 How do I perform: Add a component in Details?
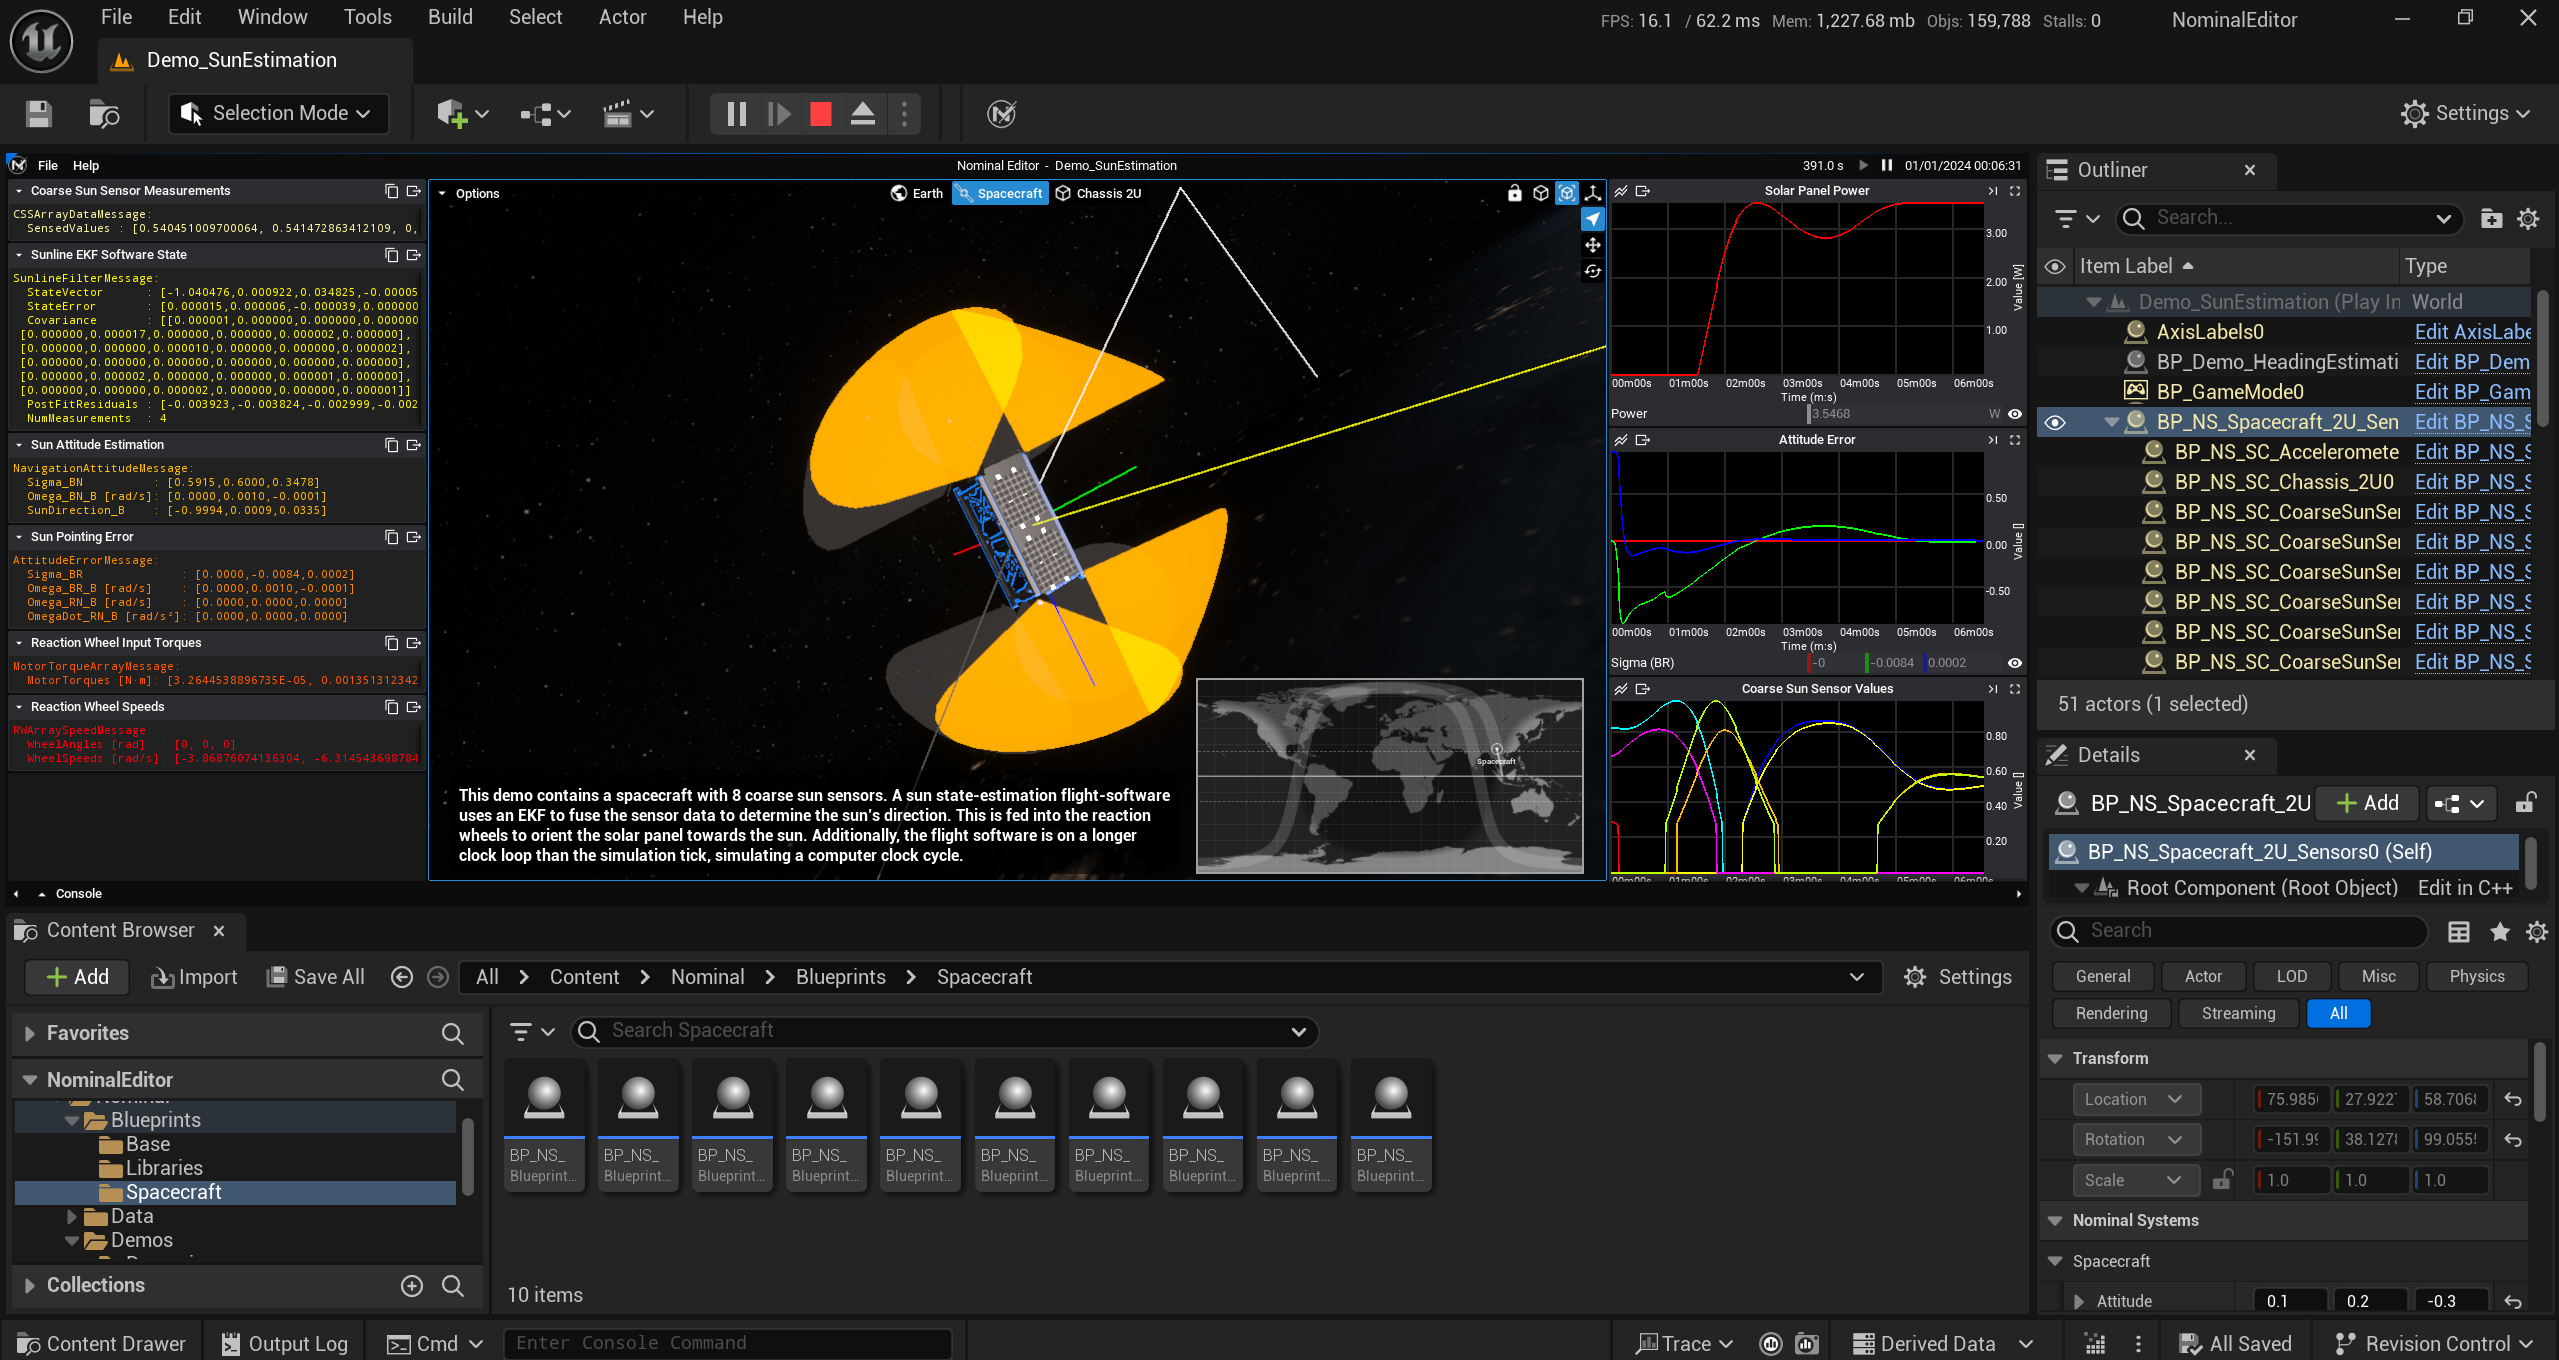point(2367,803)
